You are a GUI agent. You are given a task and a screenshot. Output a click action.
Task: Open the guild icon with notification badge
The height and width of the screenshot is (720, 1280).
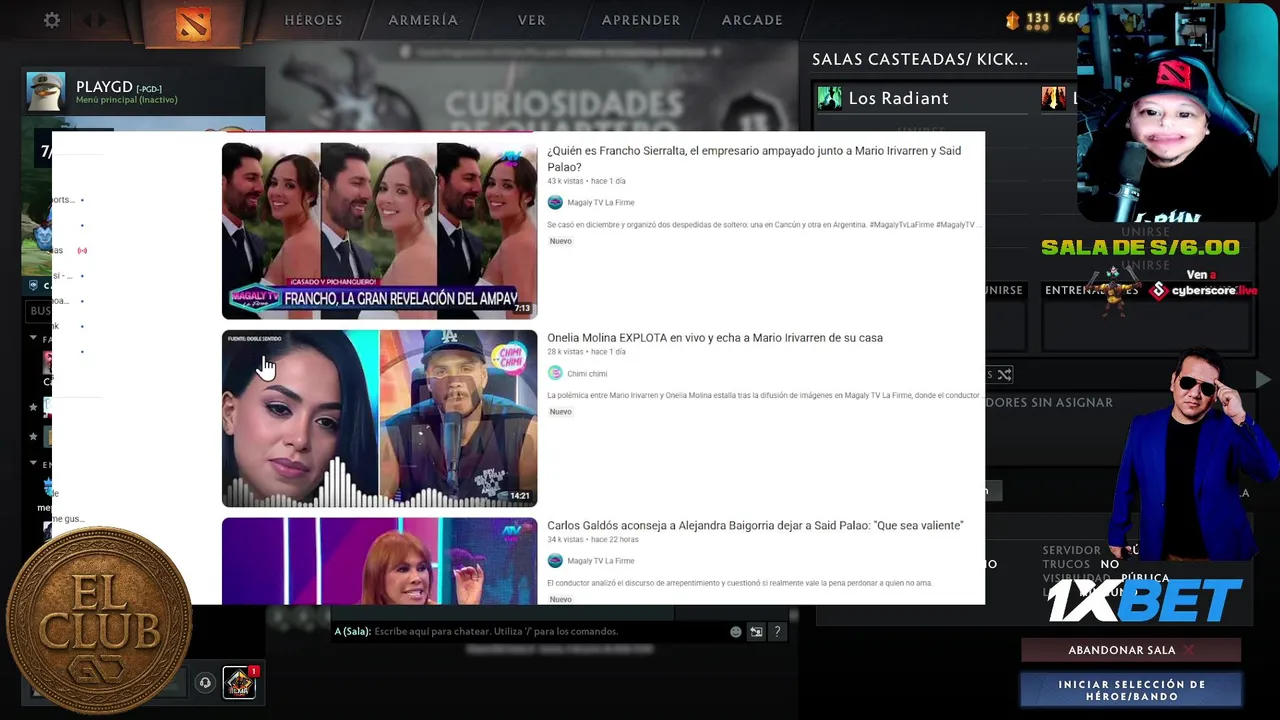coord(239,683)
